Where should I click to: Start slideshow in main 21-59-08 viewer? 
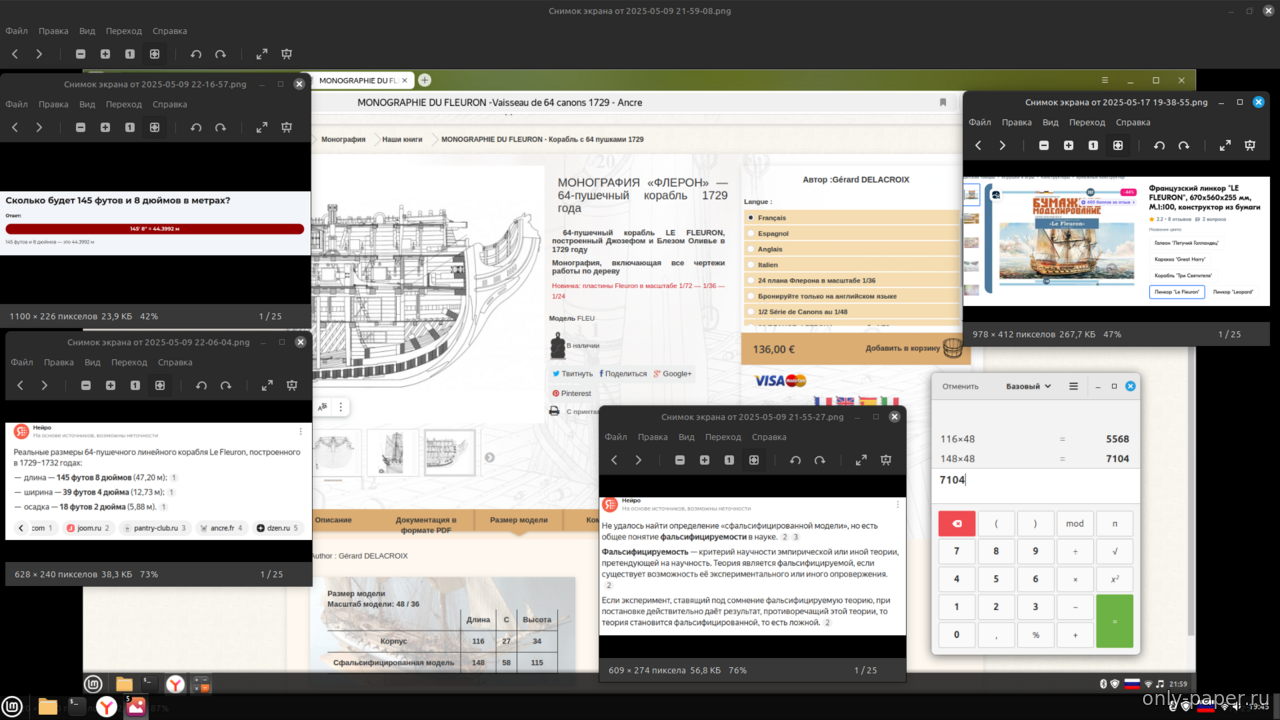point(287,54)
